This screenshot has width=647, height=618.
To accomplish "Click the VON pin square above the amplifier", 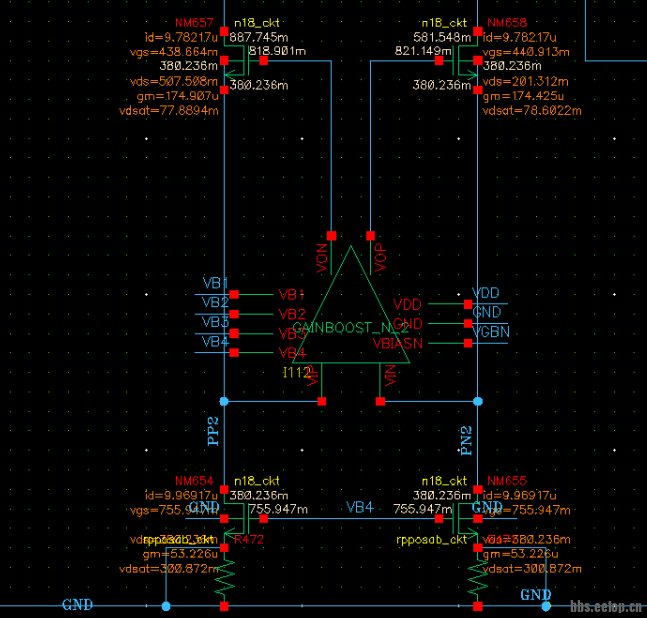I will pyautogui.click(x=331, y=236).
